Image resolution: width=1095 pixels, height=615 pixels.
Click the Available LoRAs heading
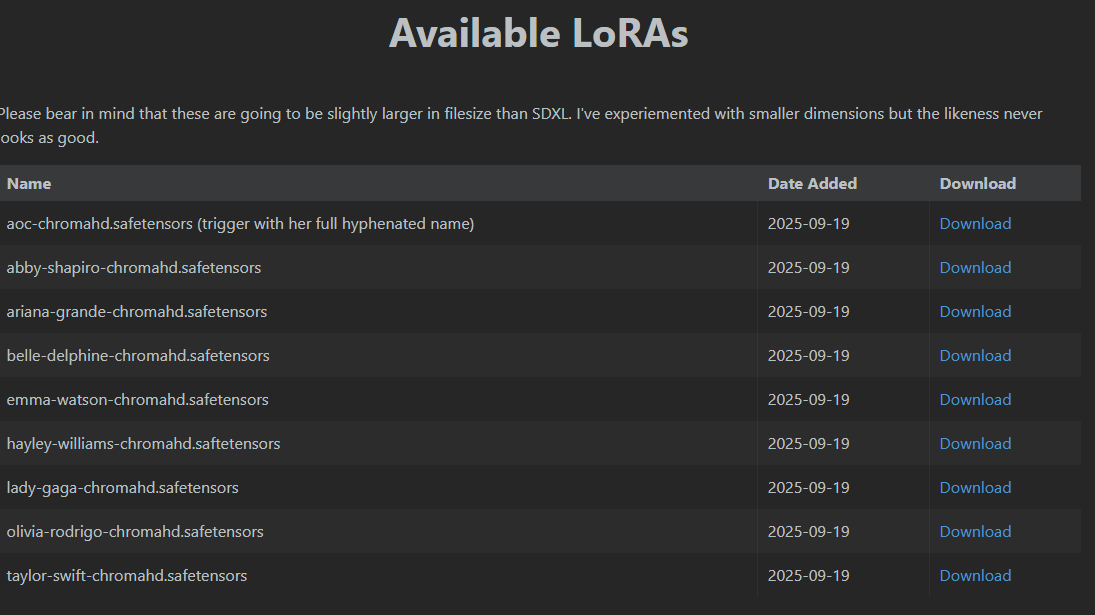pyautogui.click(x=538, y=33)
